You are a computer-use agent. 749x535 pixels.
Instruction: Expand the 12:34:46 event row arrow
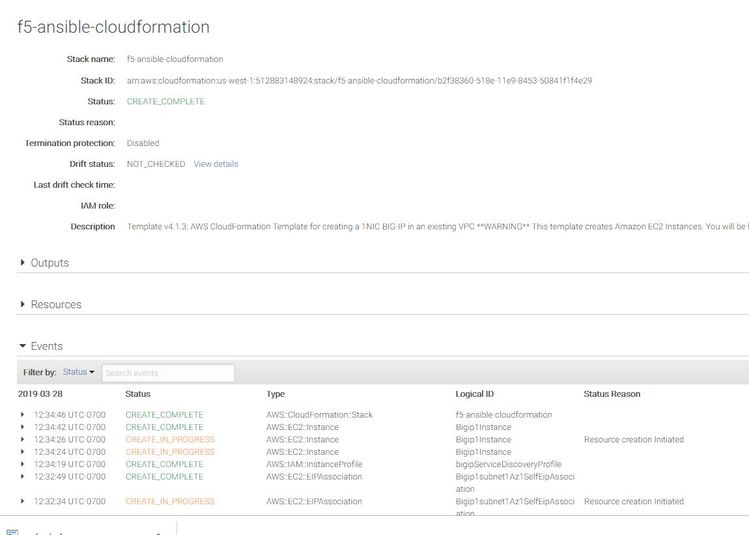pyautogui.click(x=22, y=415)
